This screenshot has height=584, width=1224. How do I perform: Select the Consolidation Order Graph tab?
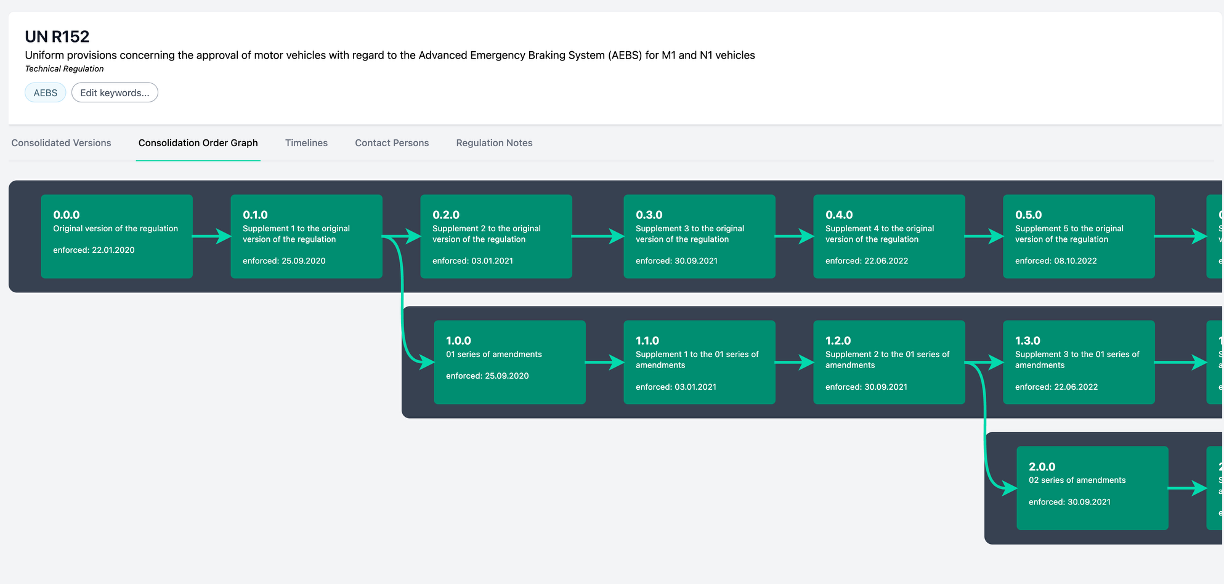[198, 143]
